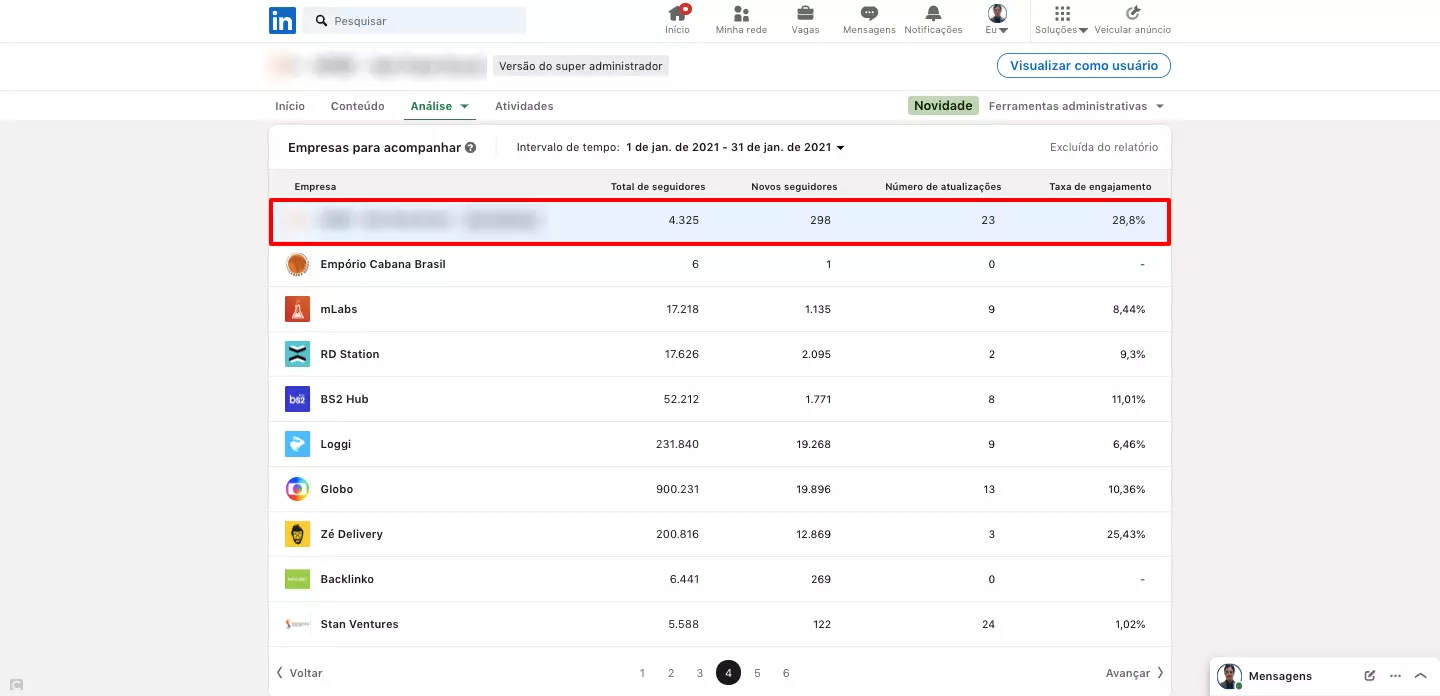Collapse the Mensagens chat panel

1420,676
